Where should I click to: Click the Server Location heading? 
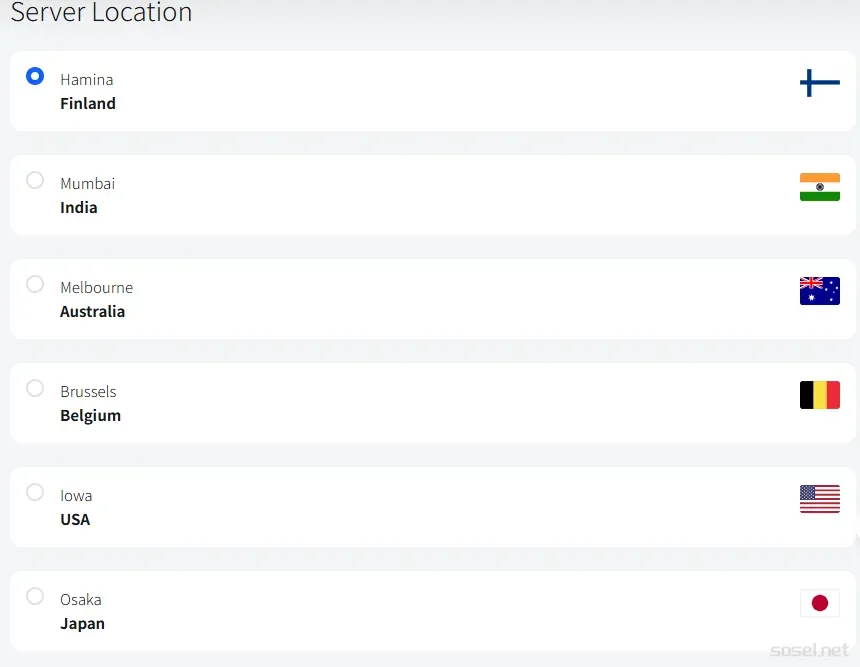coord(101,12)
